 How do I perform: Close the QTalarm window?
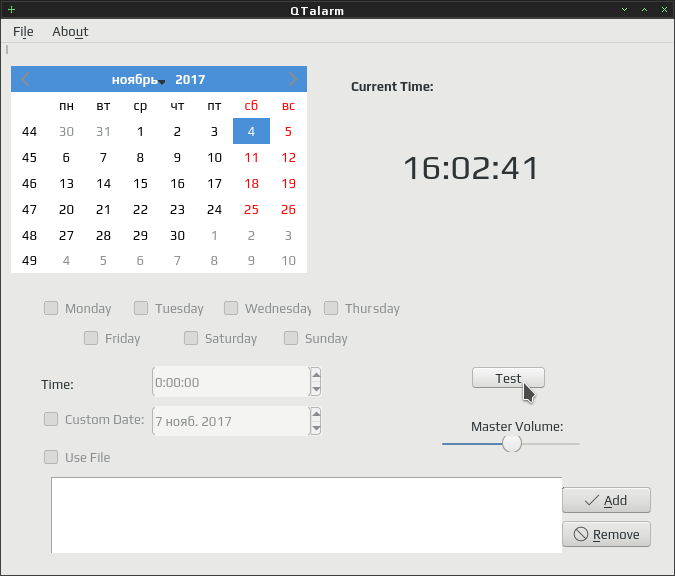664,9
